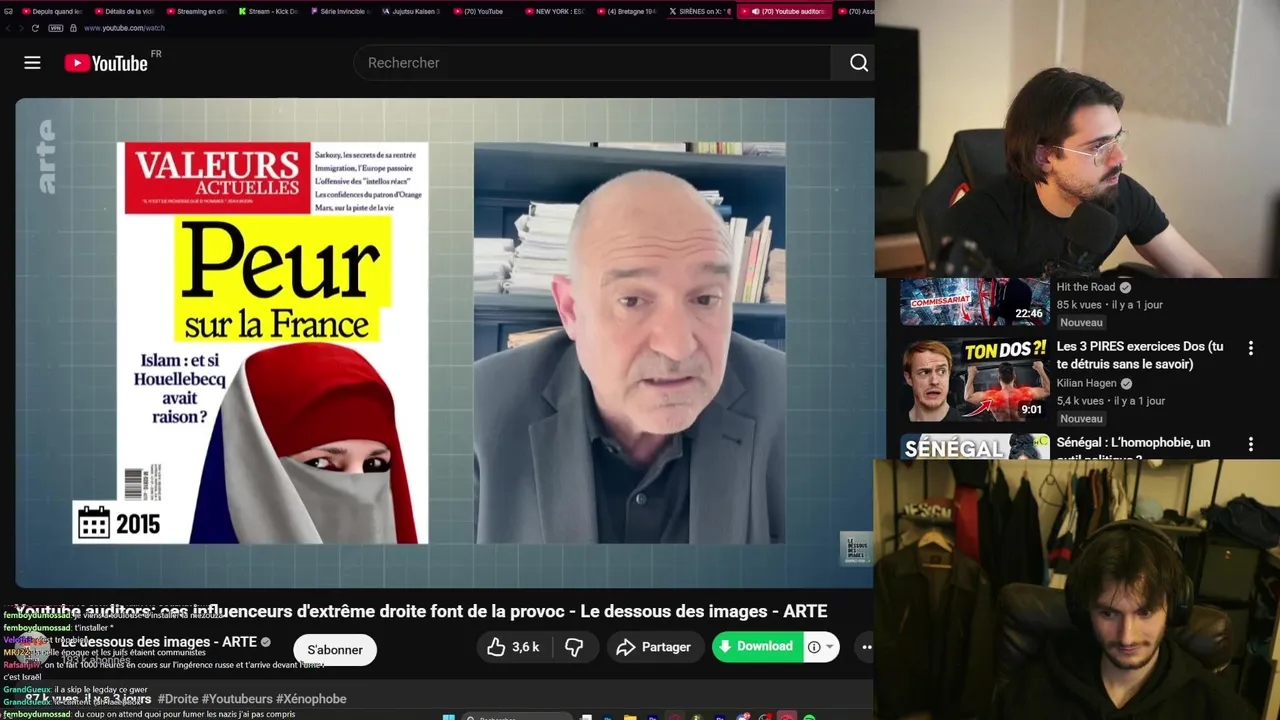Click the S'abonner subscribe button
1280x720 pixels.
[x=335, y=650]
